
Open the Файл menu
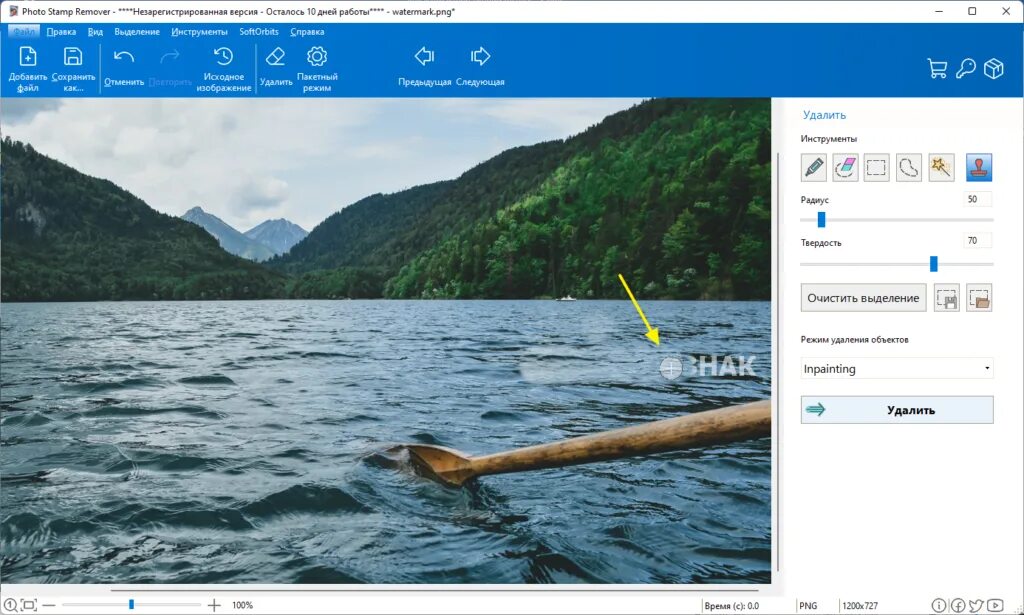tap(24, 31)
